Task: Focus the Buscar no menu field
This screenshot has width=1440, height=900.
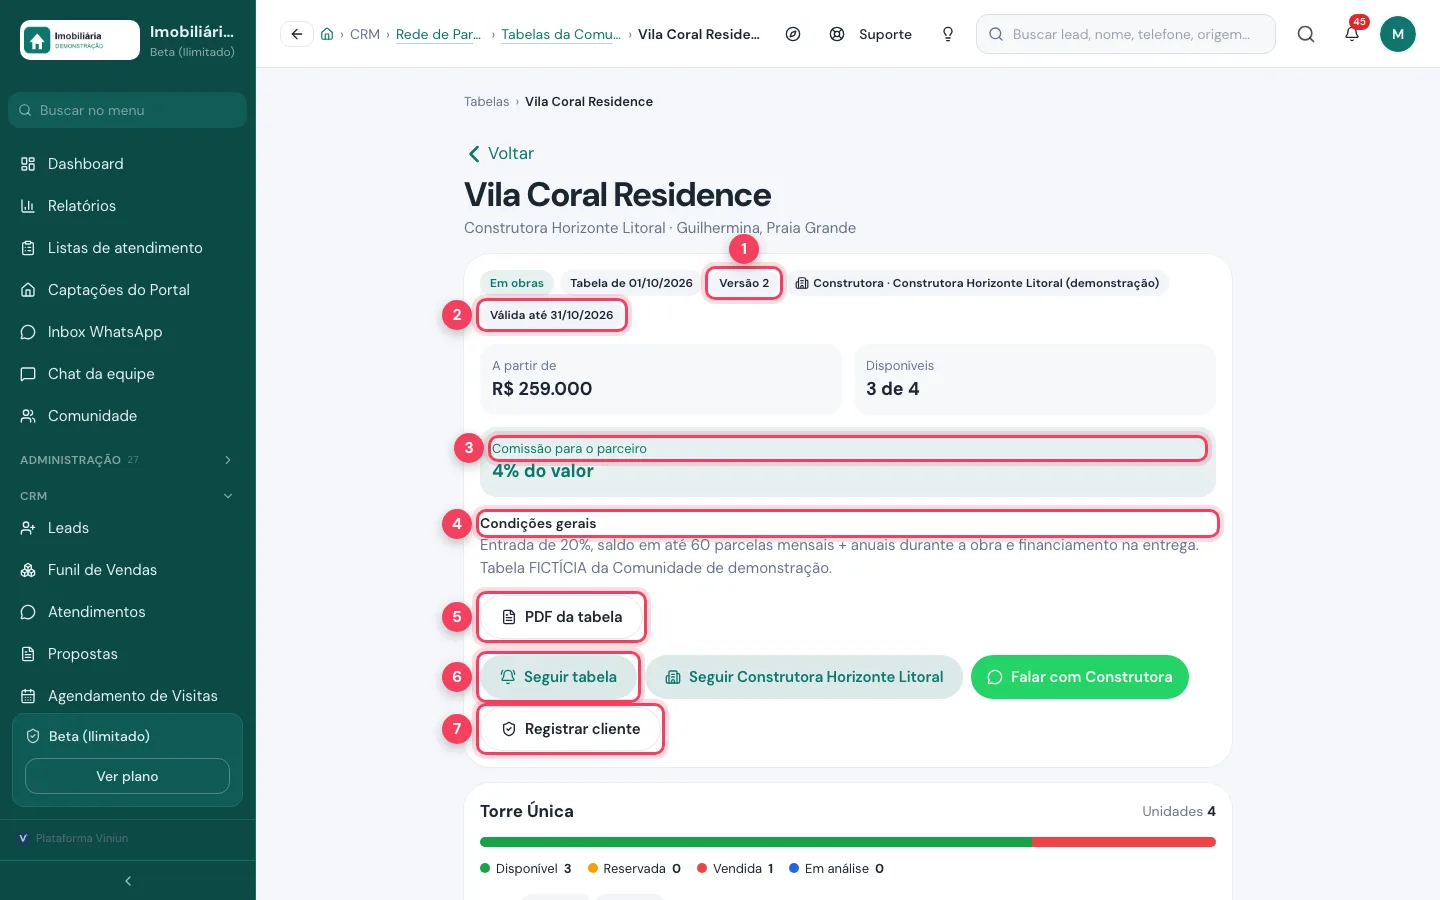Action: 128,110
